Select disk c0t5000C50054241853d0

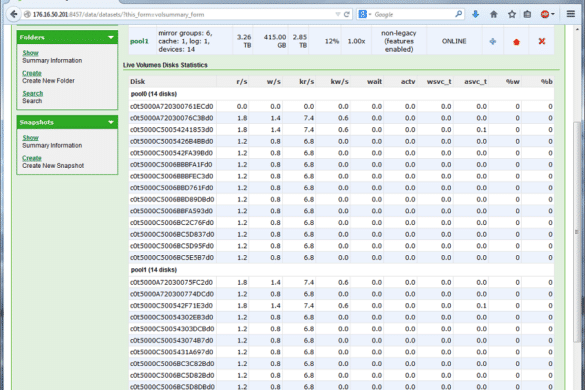[x=172, y=130]
